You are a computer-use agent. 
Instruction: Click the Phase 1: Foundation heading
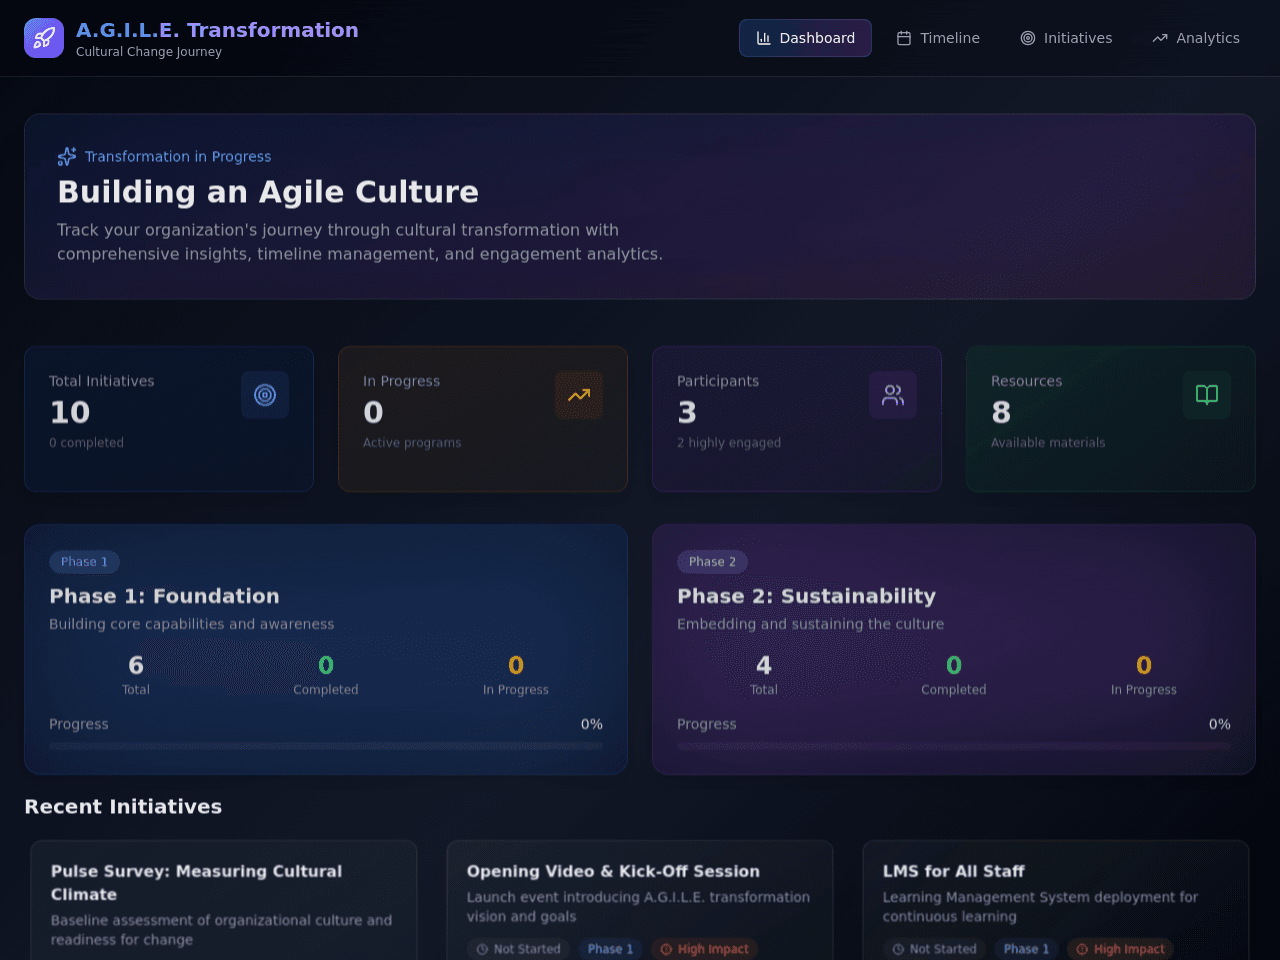[x=164, y=596]
